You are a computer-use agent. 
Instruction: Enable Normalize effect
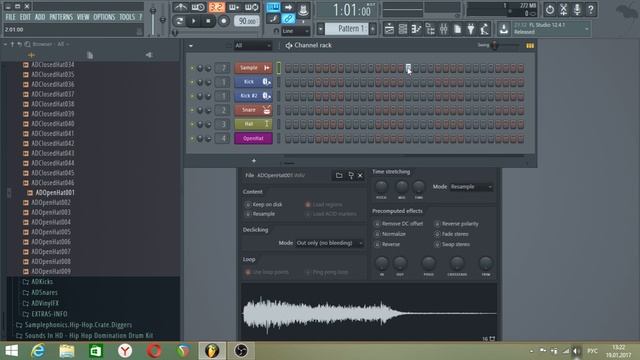(x=377, y=234)
